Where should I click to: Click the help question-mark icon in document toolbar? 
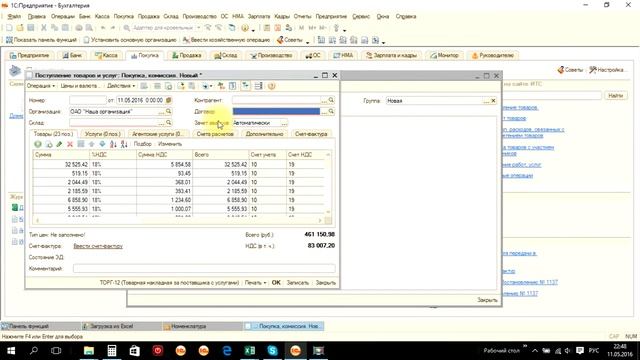pos(271,86)
